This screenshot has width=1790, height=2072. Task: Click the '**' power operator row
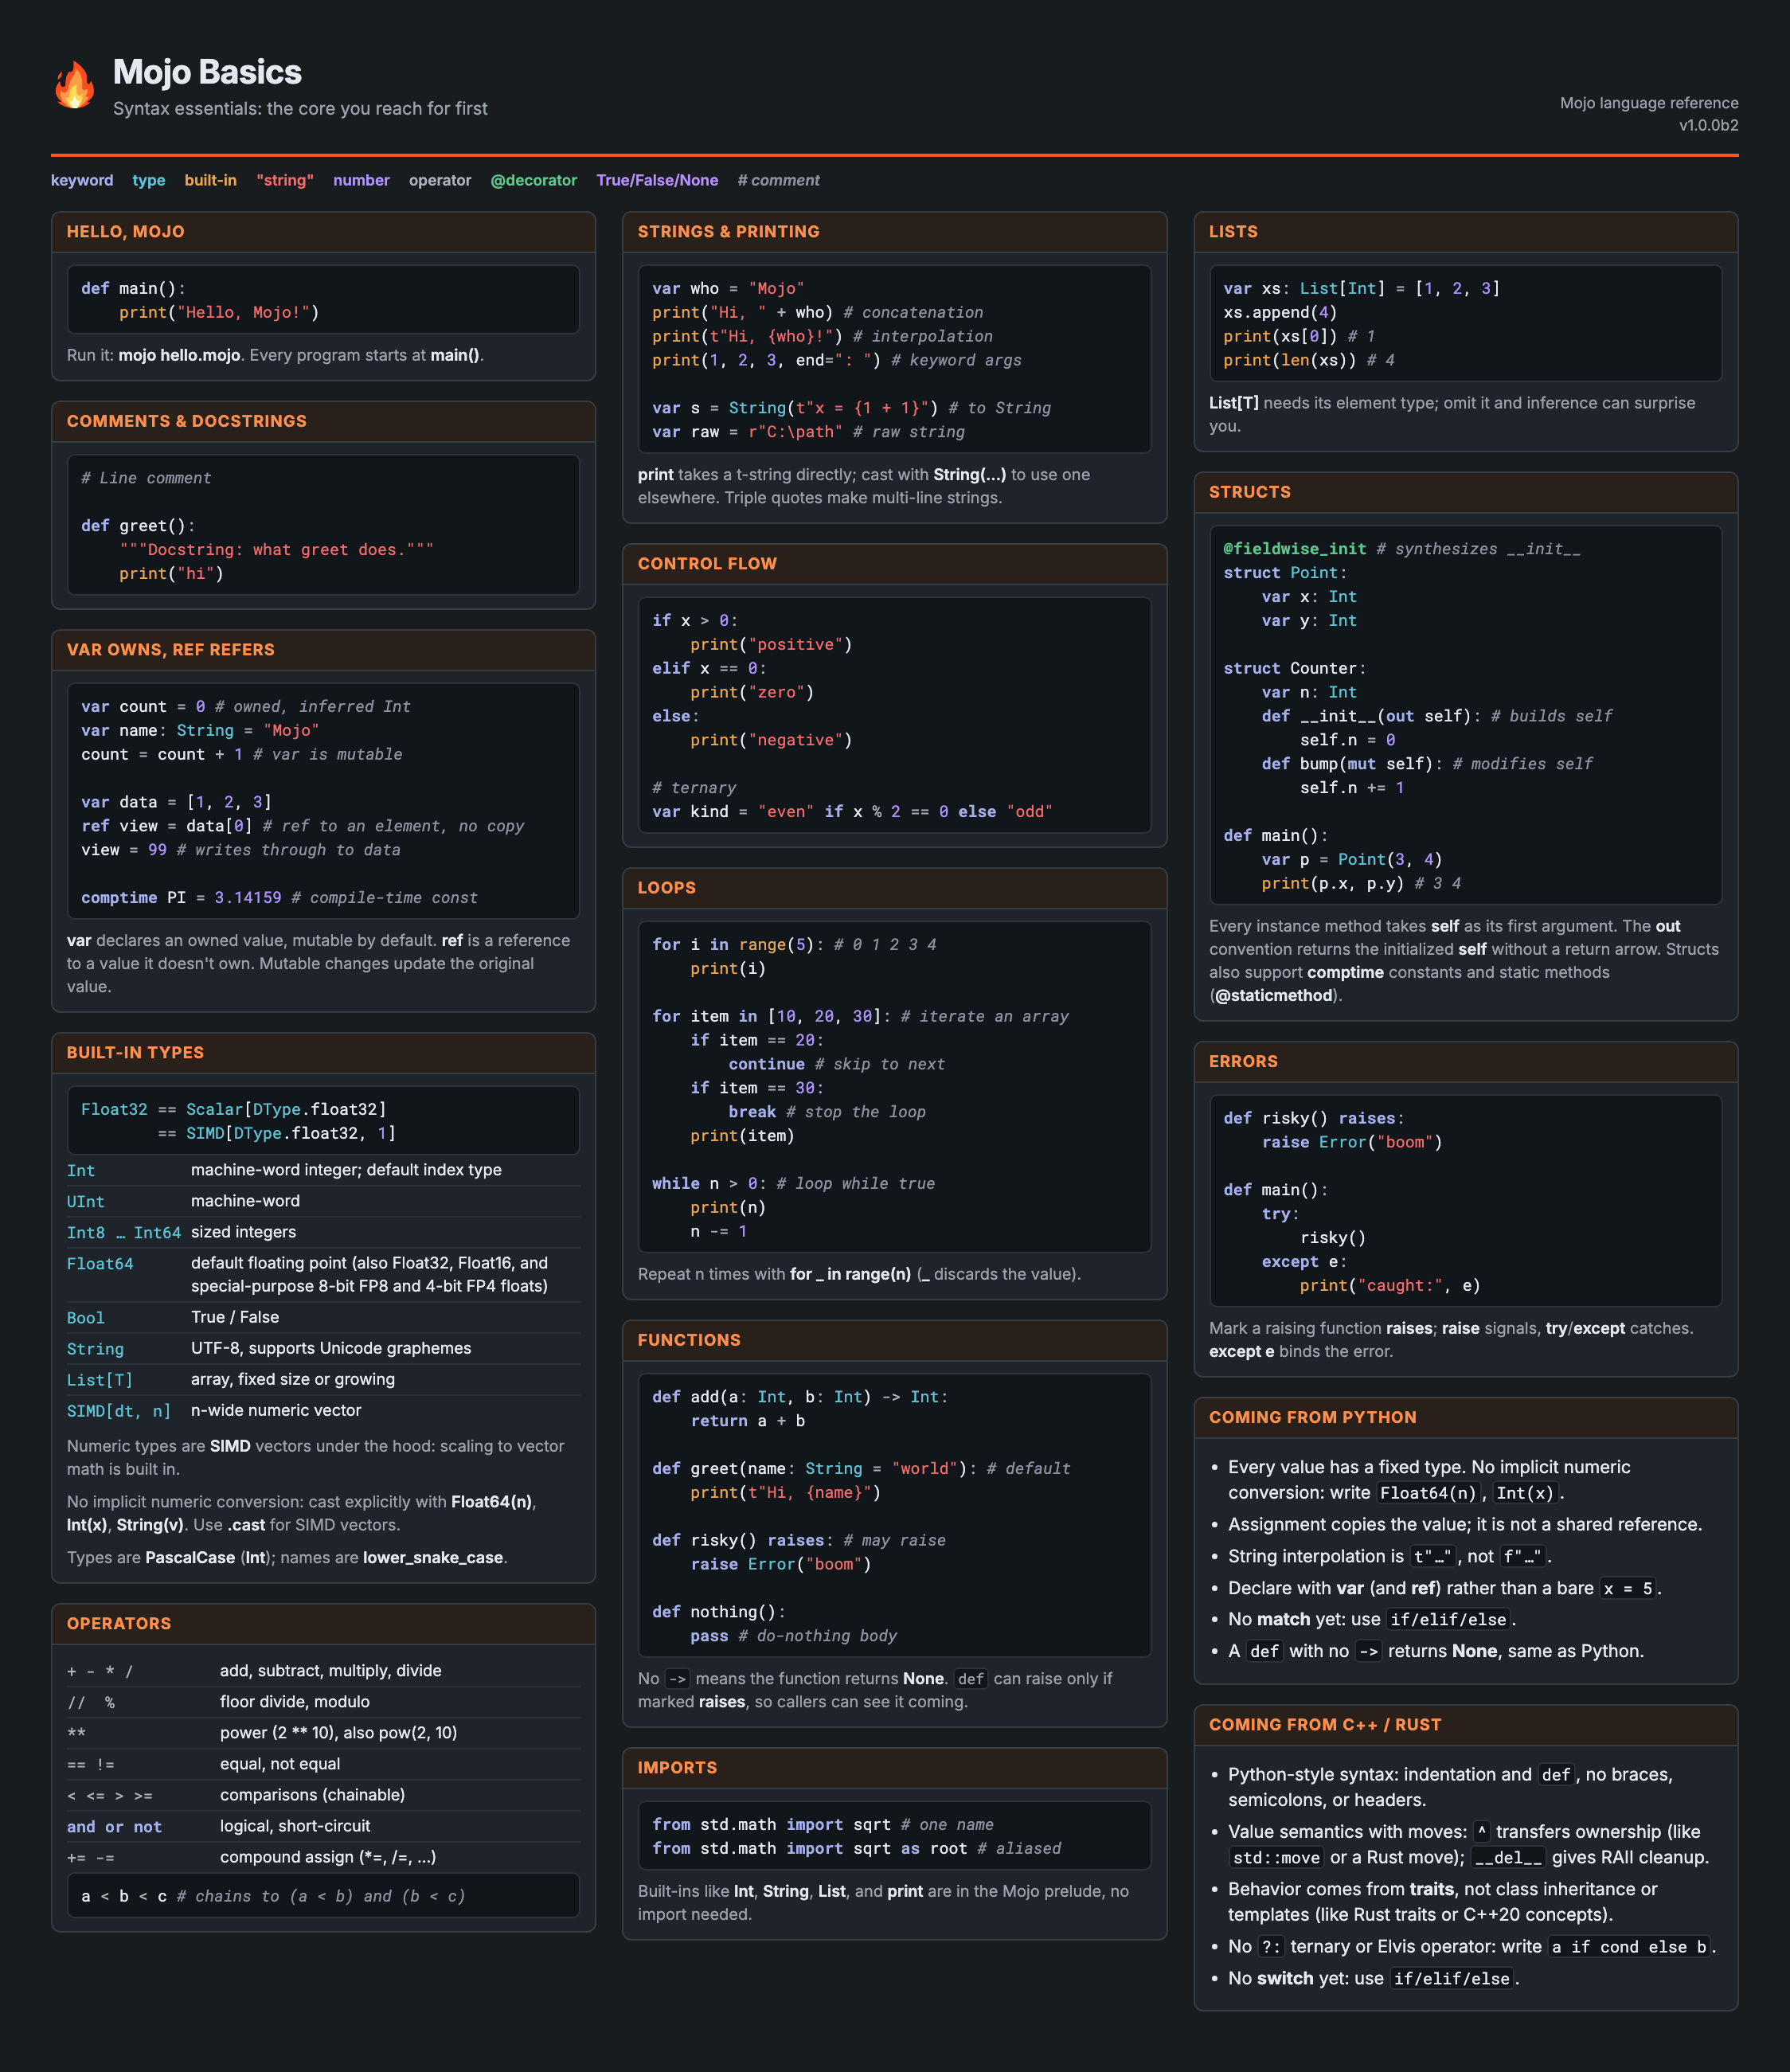323,1733
